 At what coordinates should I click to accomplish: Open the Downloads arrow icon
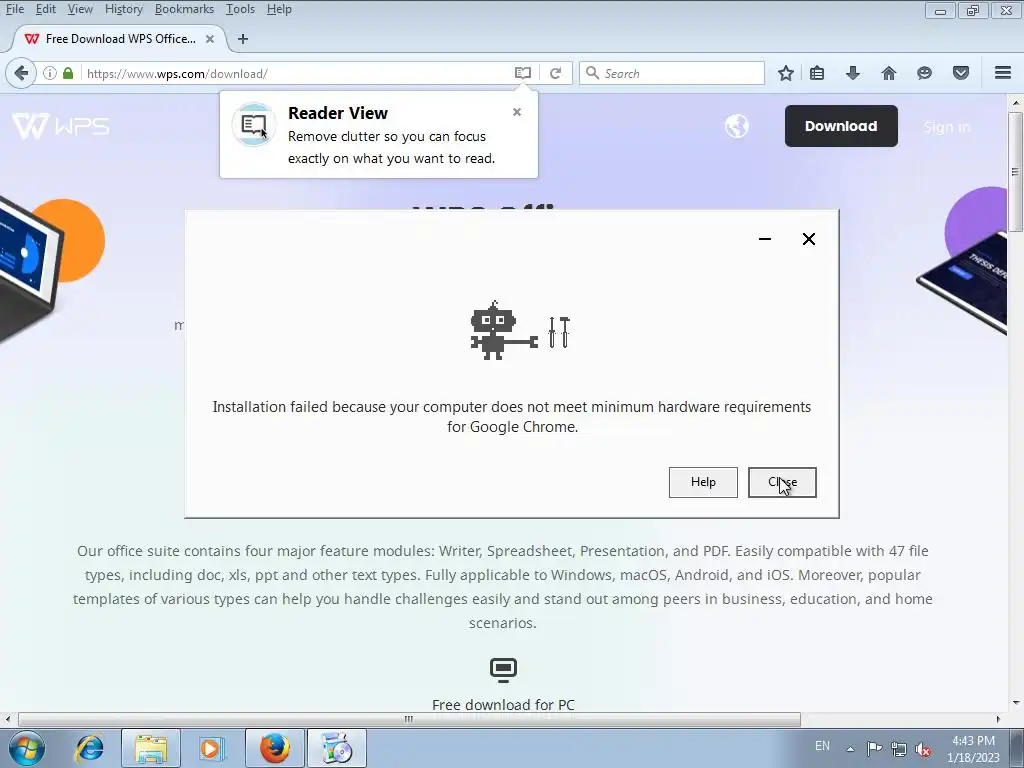852,73
